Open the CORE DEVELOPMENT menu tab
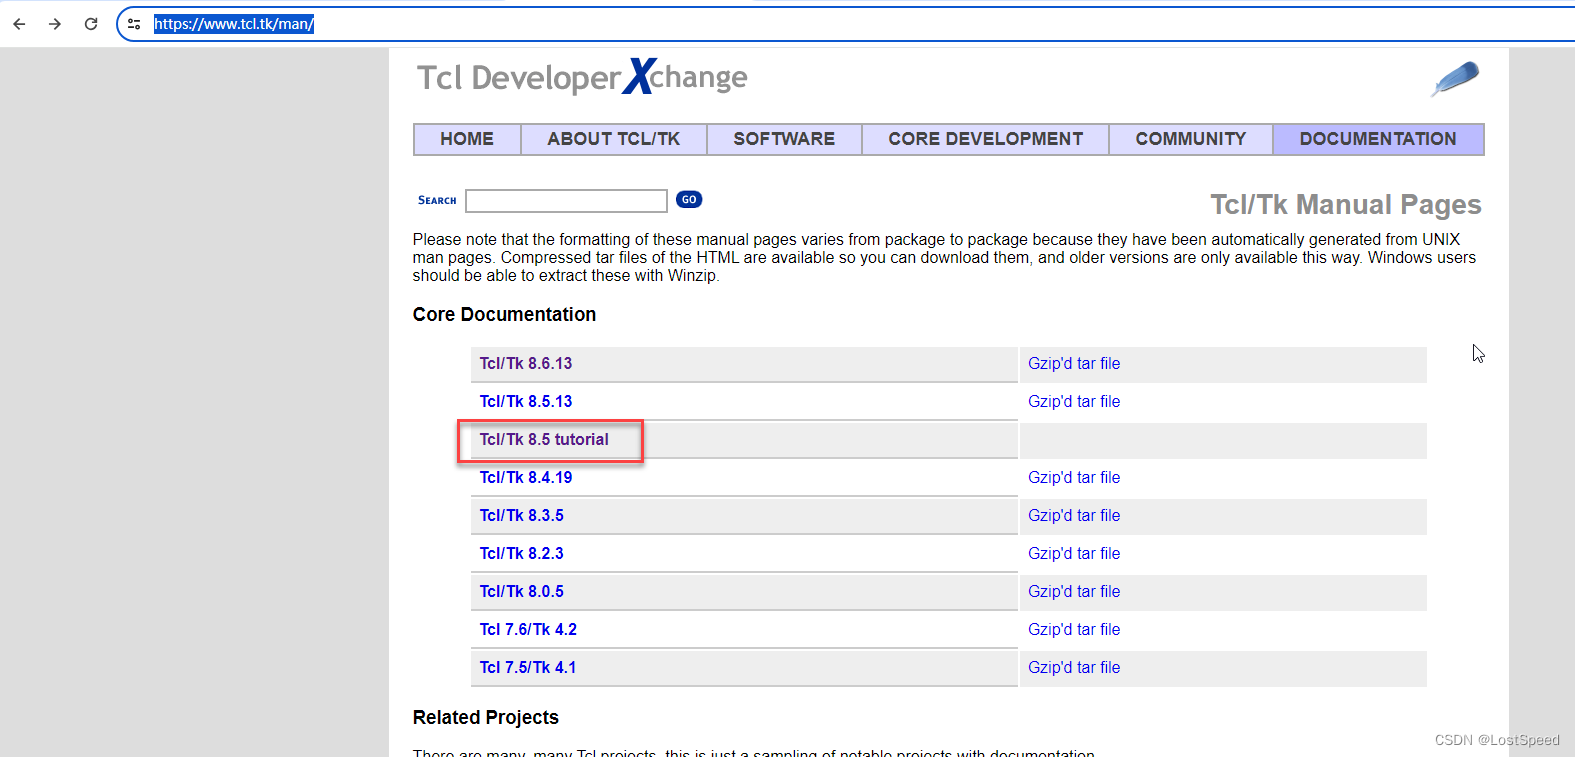The height and width of the screenshot is (757, 1575). pos(985,139)
